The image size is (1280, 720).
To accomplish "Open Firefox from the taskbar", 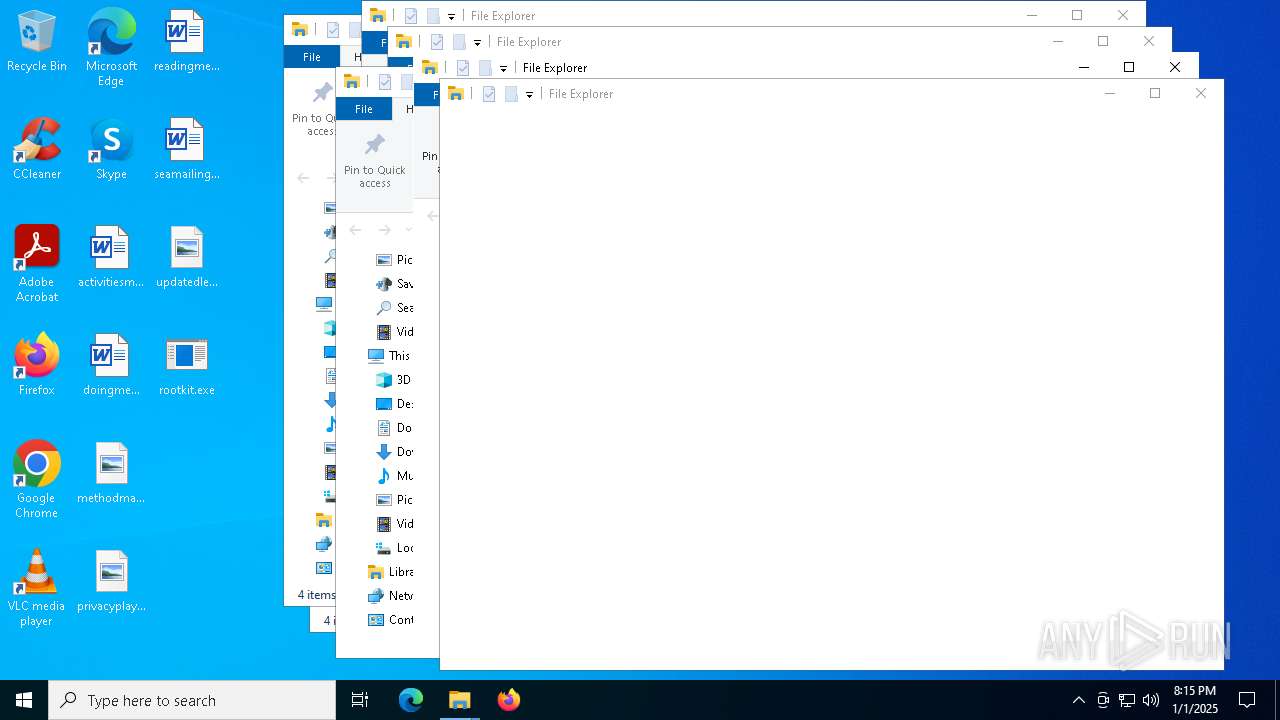I will (509, 700).
